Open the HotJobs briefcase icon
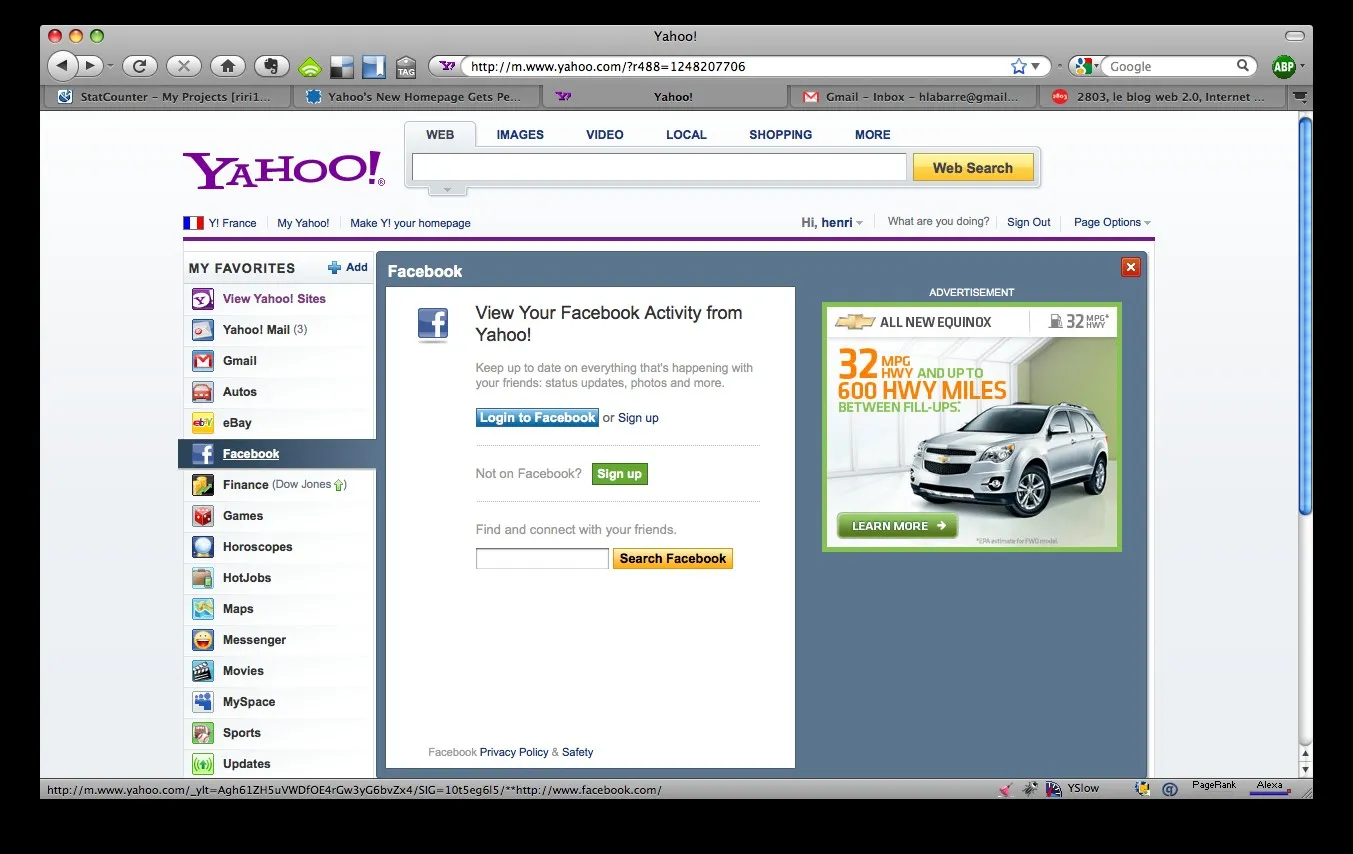This screenshot has width=1353, height=854. (x=203, y=578)
